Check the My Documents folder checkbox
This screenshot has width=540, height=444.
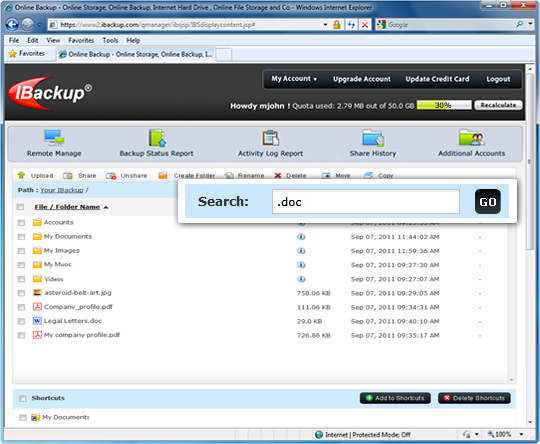pyautogui.click(x=21, y=237)
